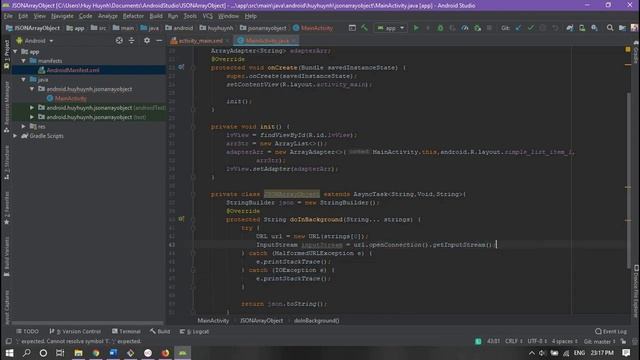Click scroll-from-source target icon in Project panel
Image resolution: width=640 pixels, height=360 pixels.
click(x=119, y=40)
